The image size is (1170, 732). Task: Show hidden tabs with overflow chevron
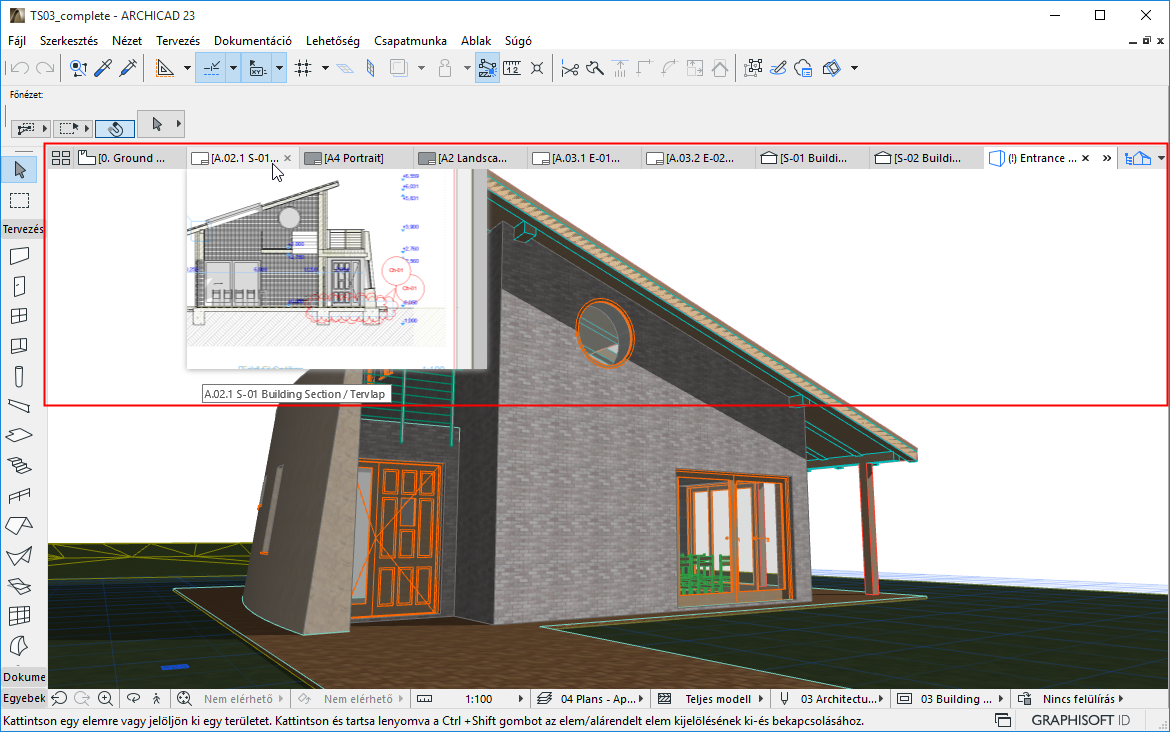point(1107,158)
